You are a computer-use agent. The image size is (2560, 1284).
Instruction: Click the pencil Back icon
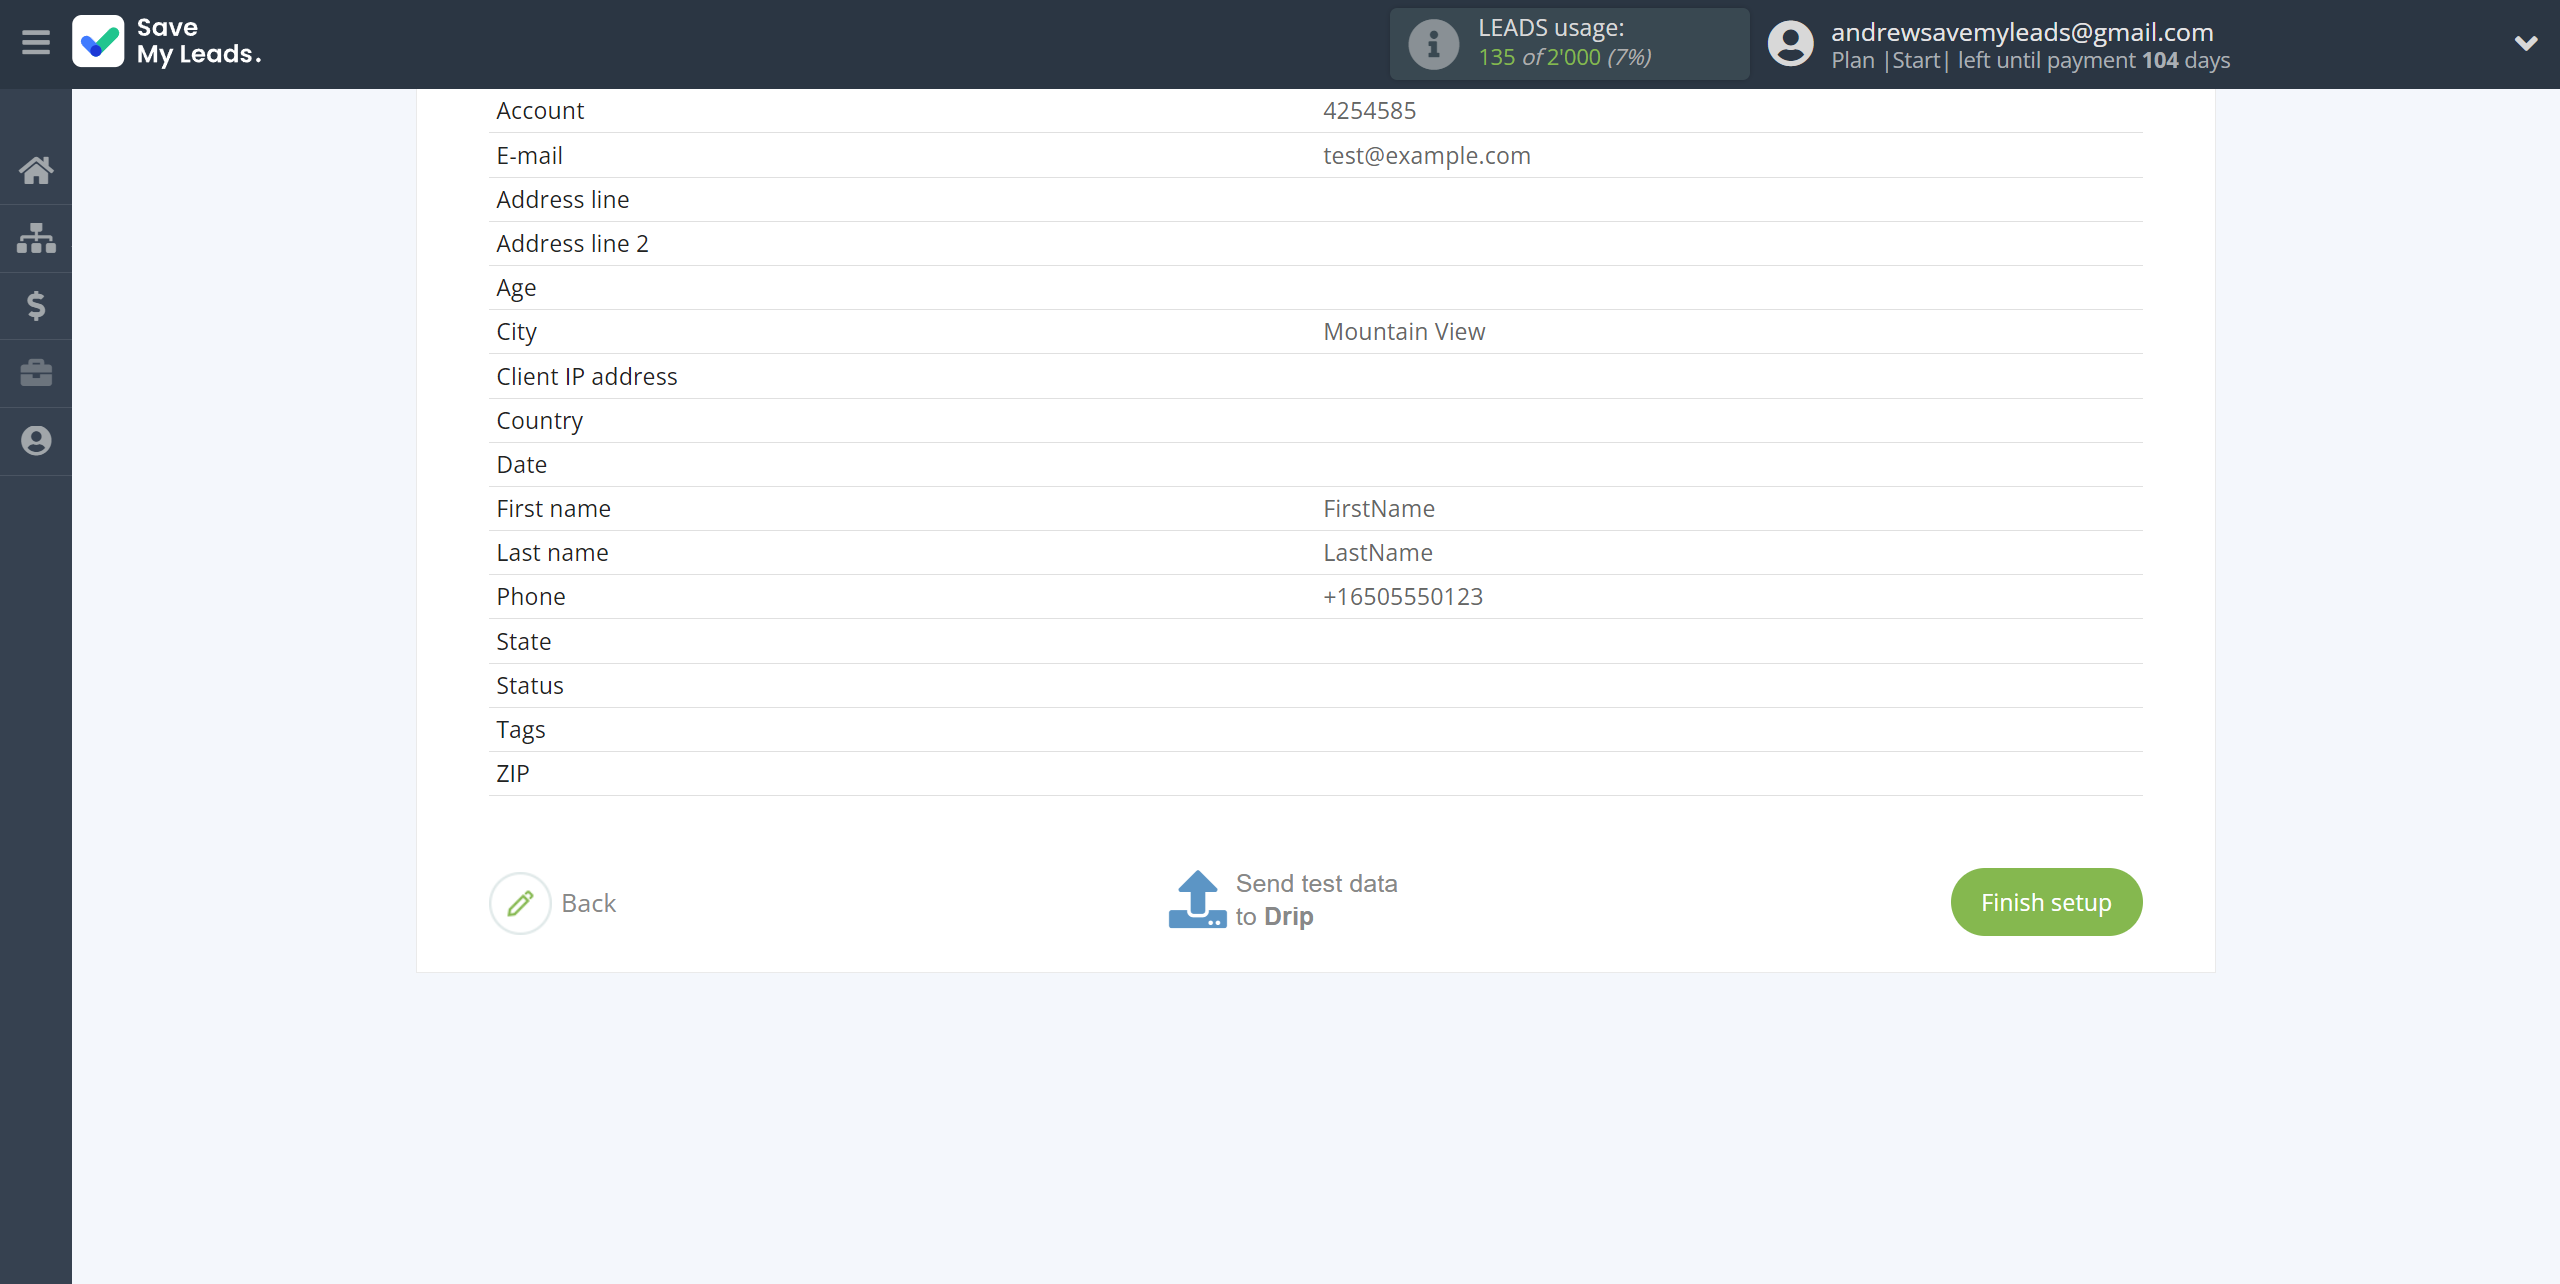(520, 903)
